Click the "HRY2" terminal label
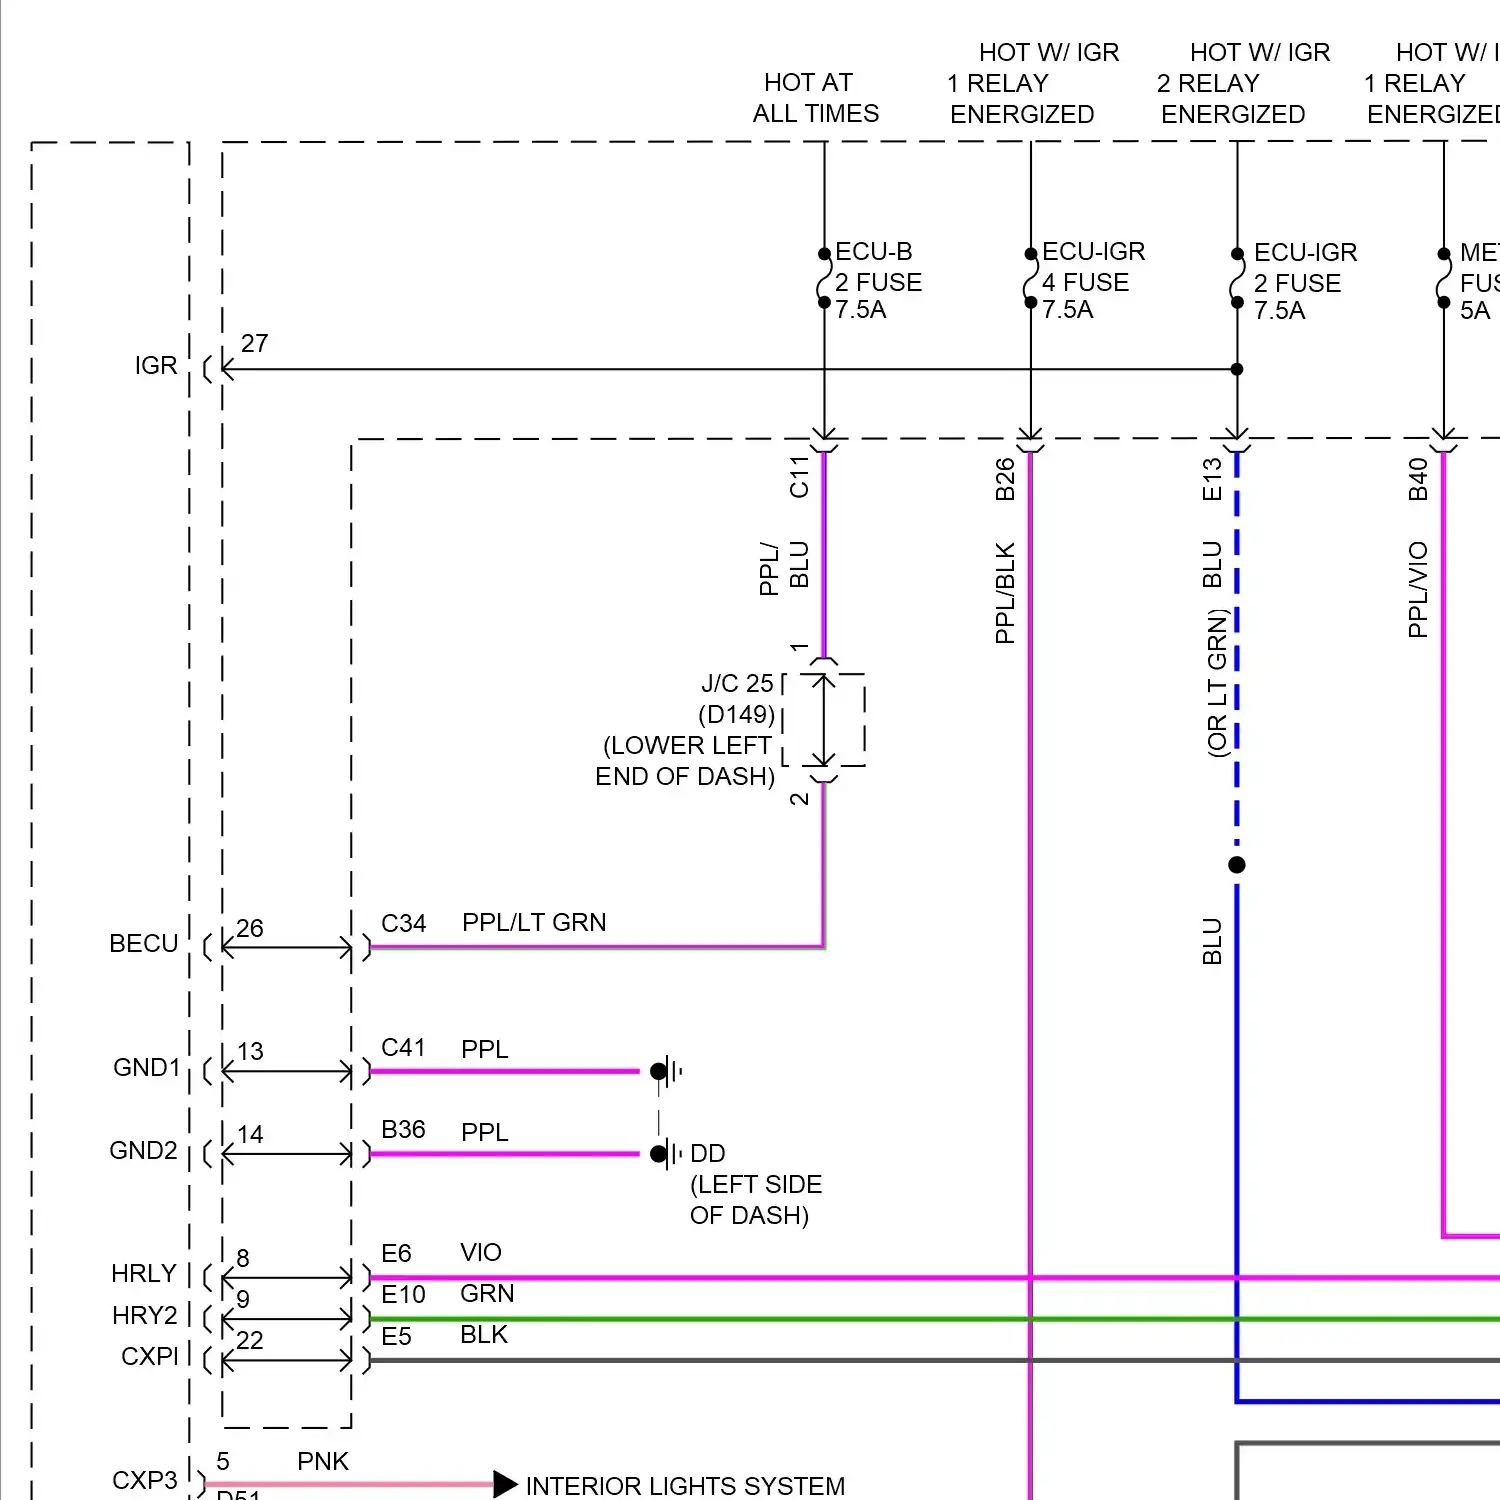The image size is (1500, 1500). pyautogui.click(x=145, y=1316)
